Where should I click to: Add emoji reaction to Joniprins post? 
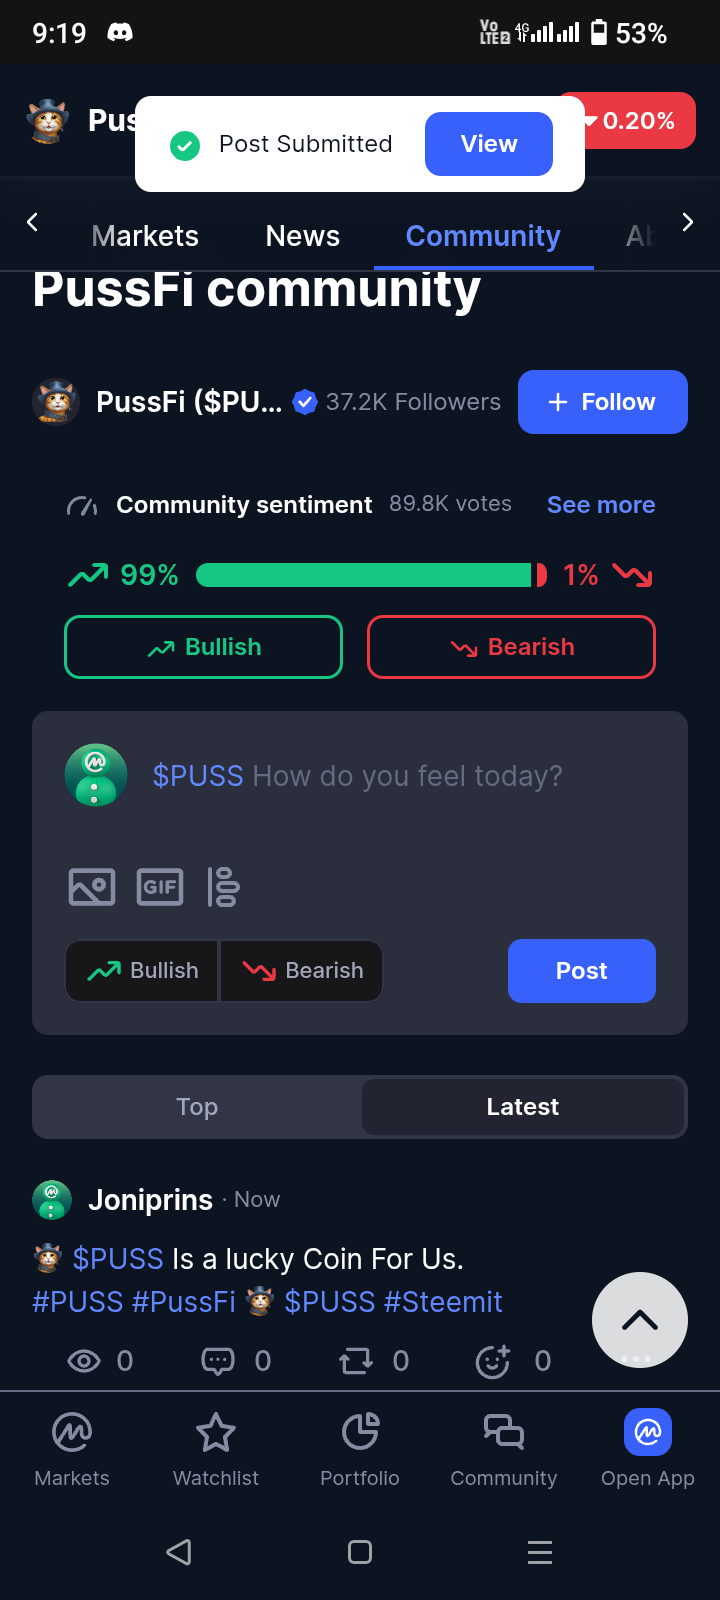pos(492,1360)
